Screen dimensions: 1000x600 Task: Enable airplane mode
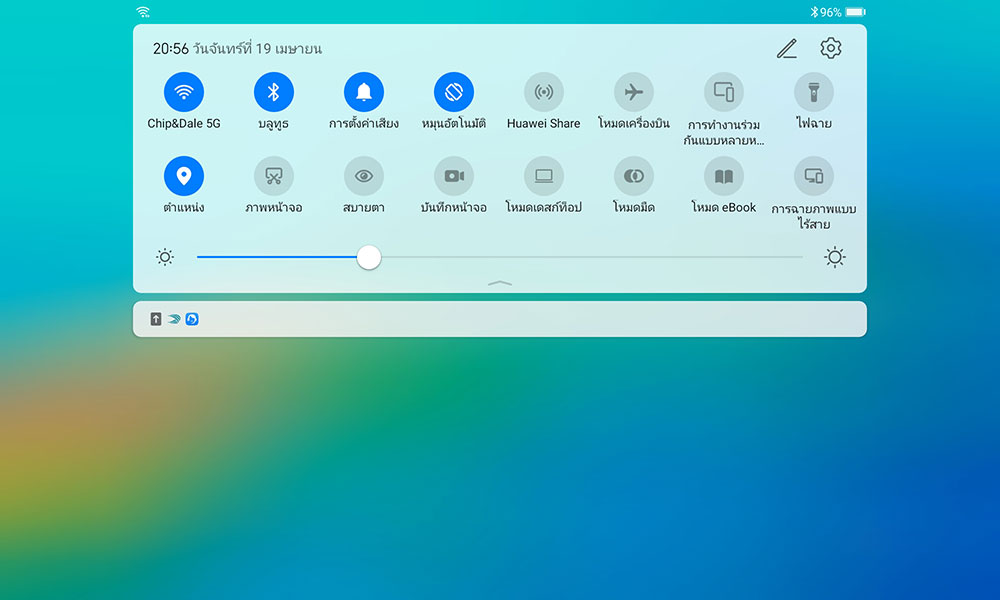[x=633, y=92]
